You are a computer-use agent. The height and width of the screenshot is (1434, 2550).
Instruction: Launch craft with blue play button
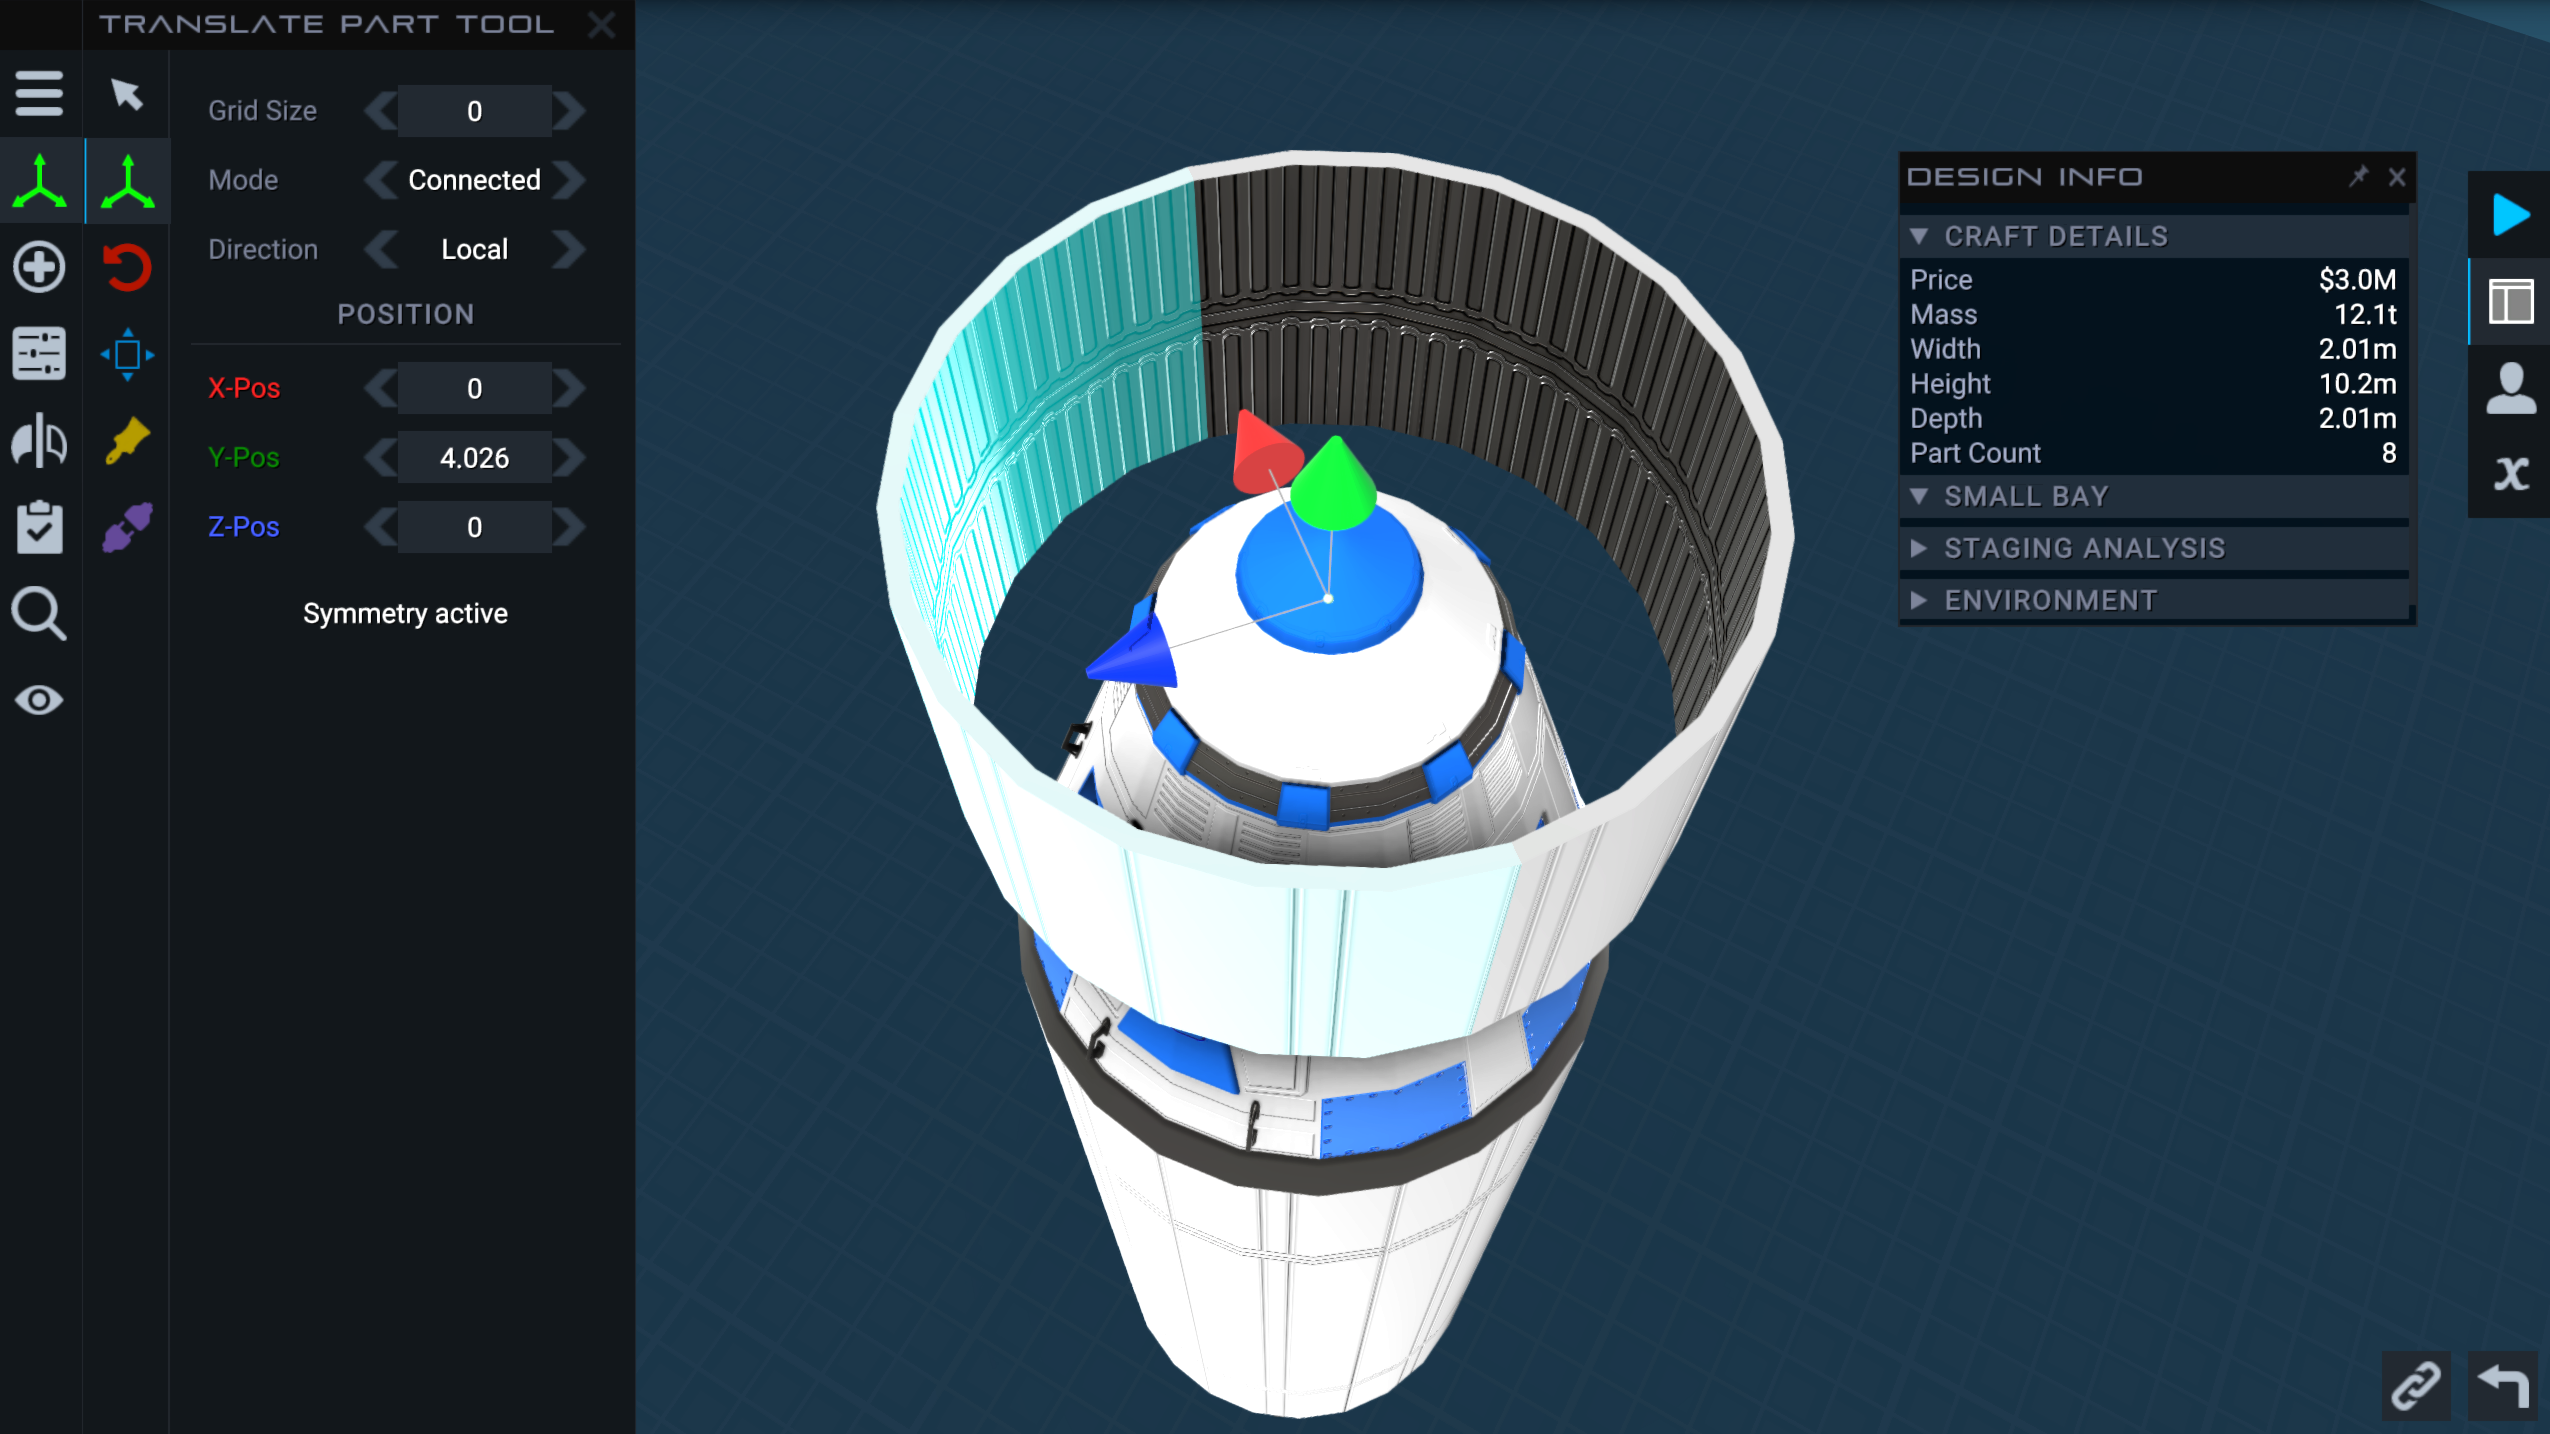tap(2510, 215)
